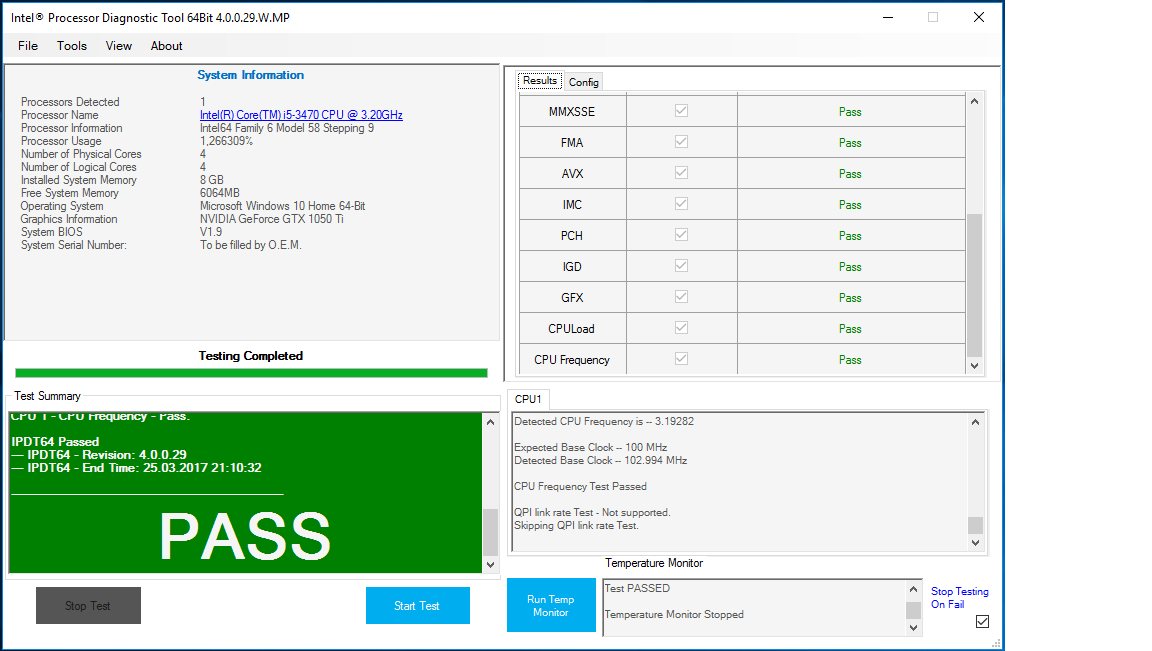
Task: Click 'IPDT64 Passed' in Test Summary
Action: (x=55, y=442)
